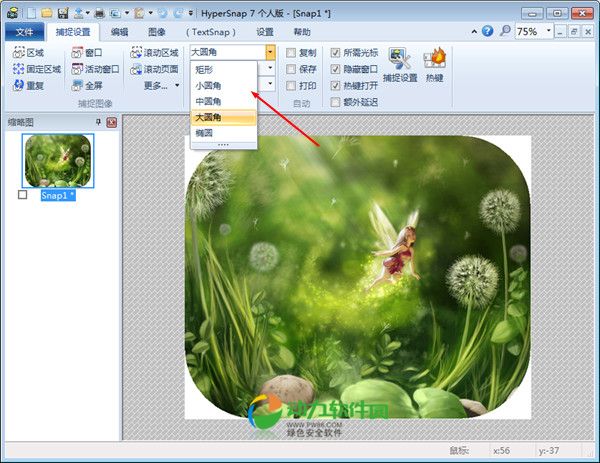Enable the 额外延迟 extra delay checkbox
Image resolution: width=600 pixels, height=463 pixels.
point(335,103)
